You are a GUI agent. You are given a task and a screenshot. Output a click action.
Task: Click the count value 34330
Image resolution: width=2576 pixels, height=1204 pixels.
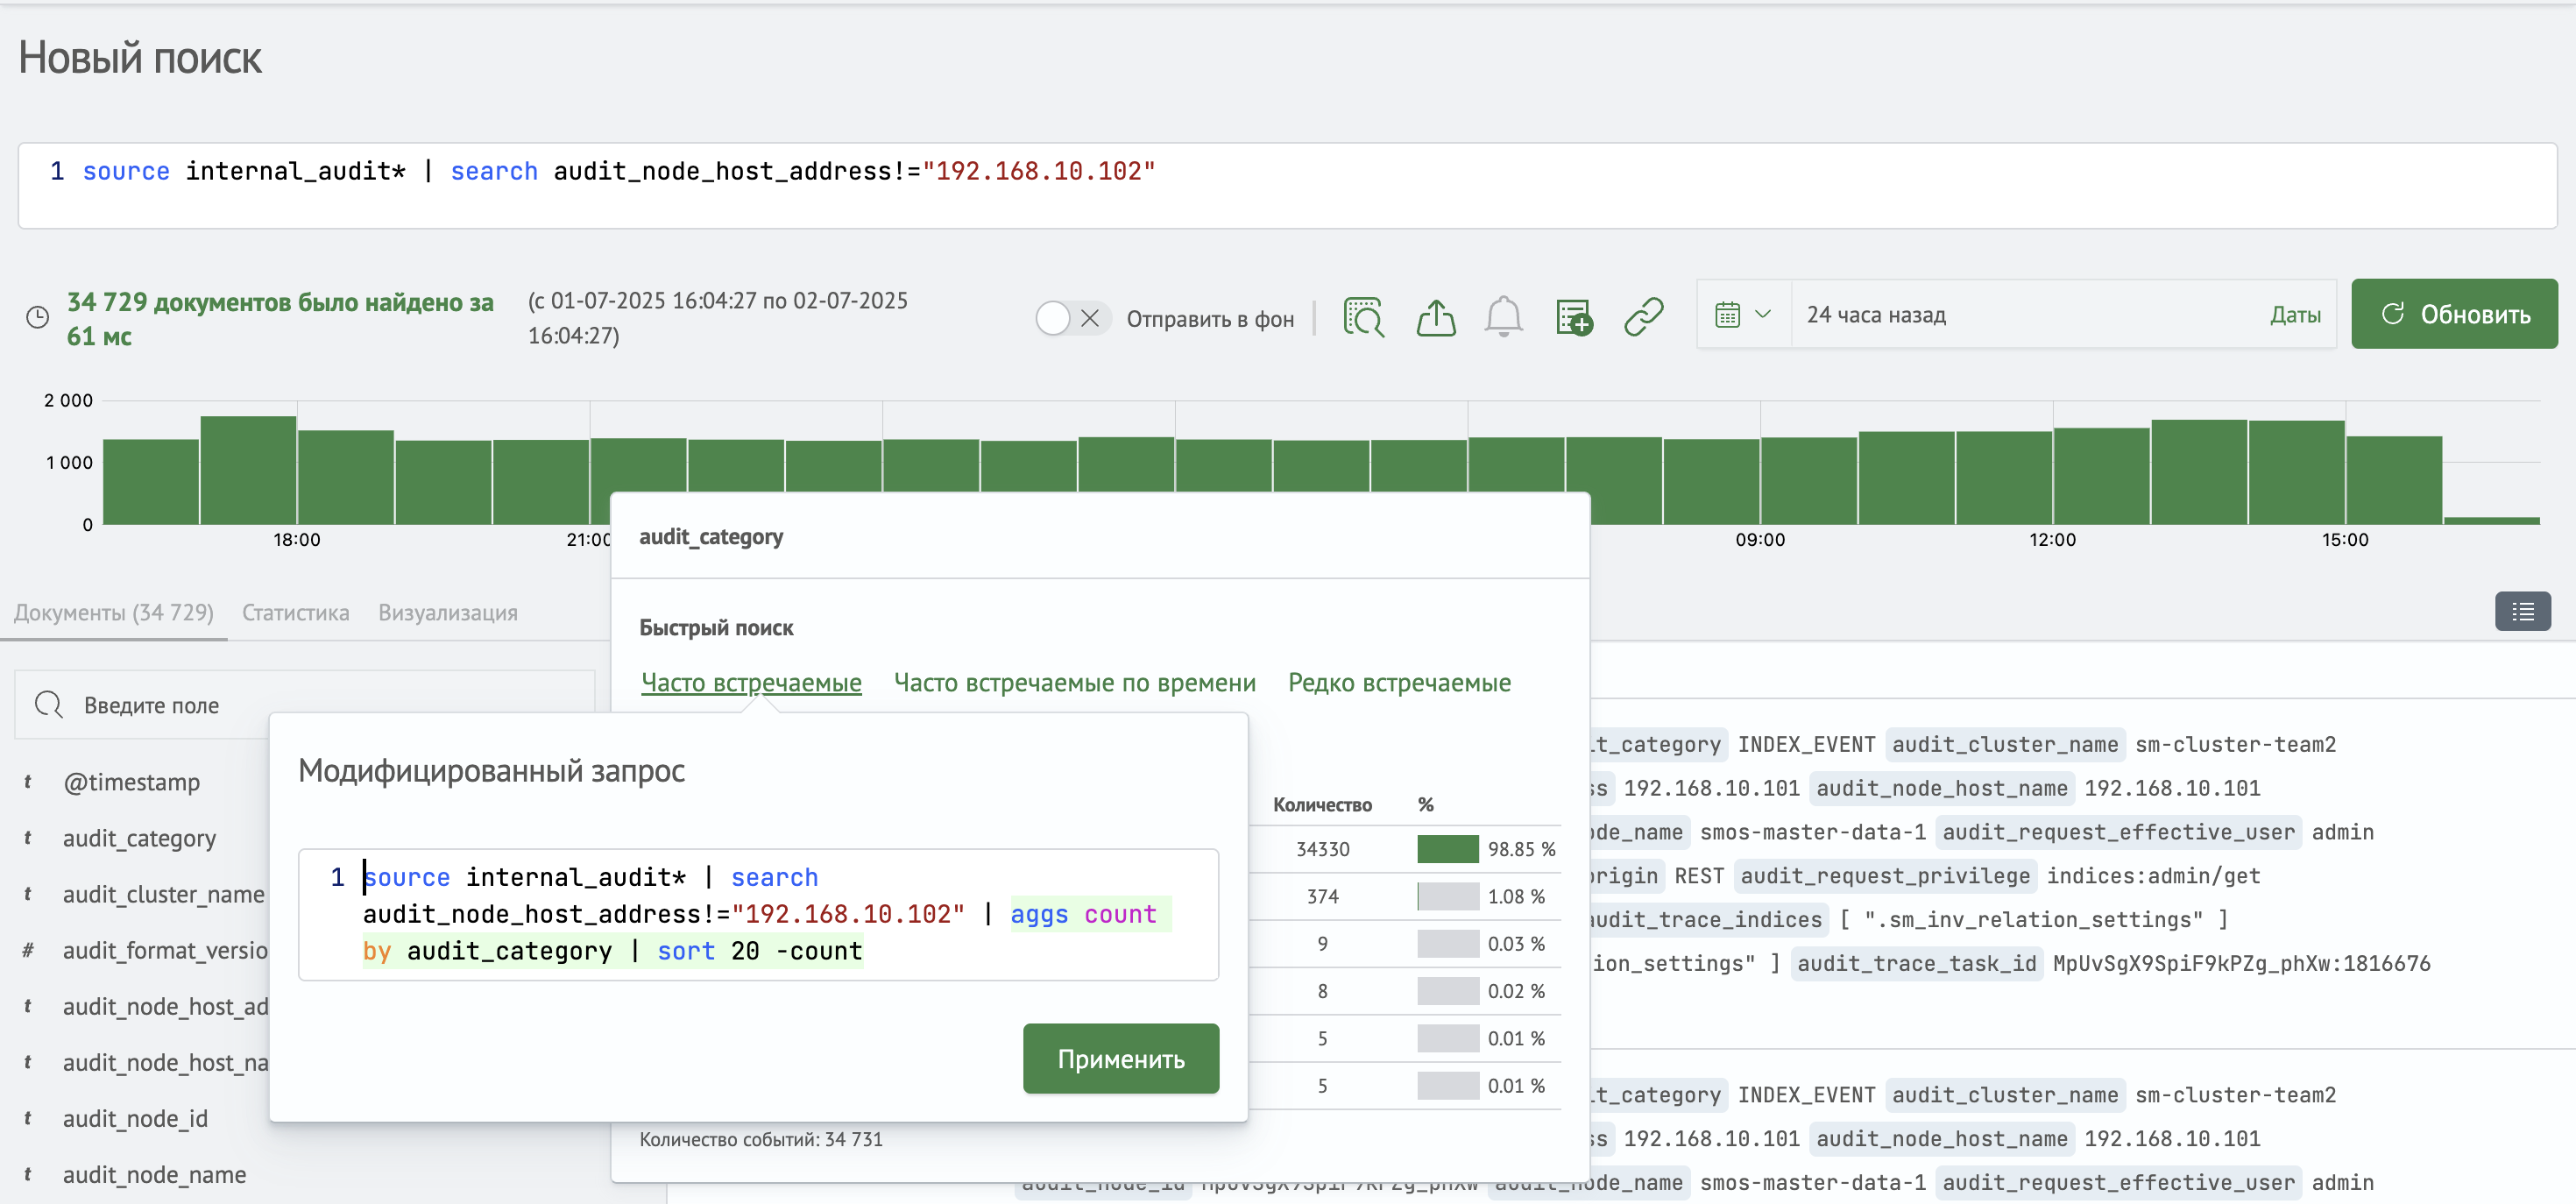click(x=1322, y=849)
